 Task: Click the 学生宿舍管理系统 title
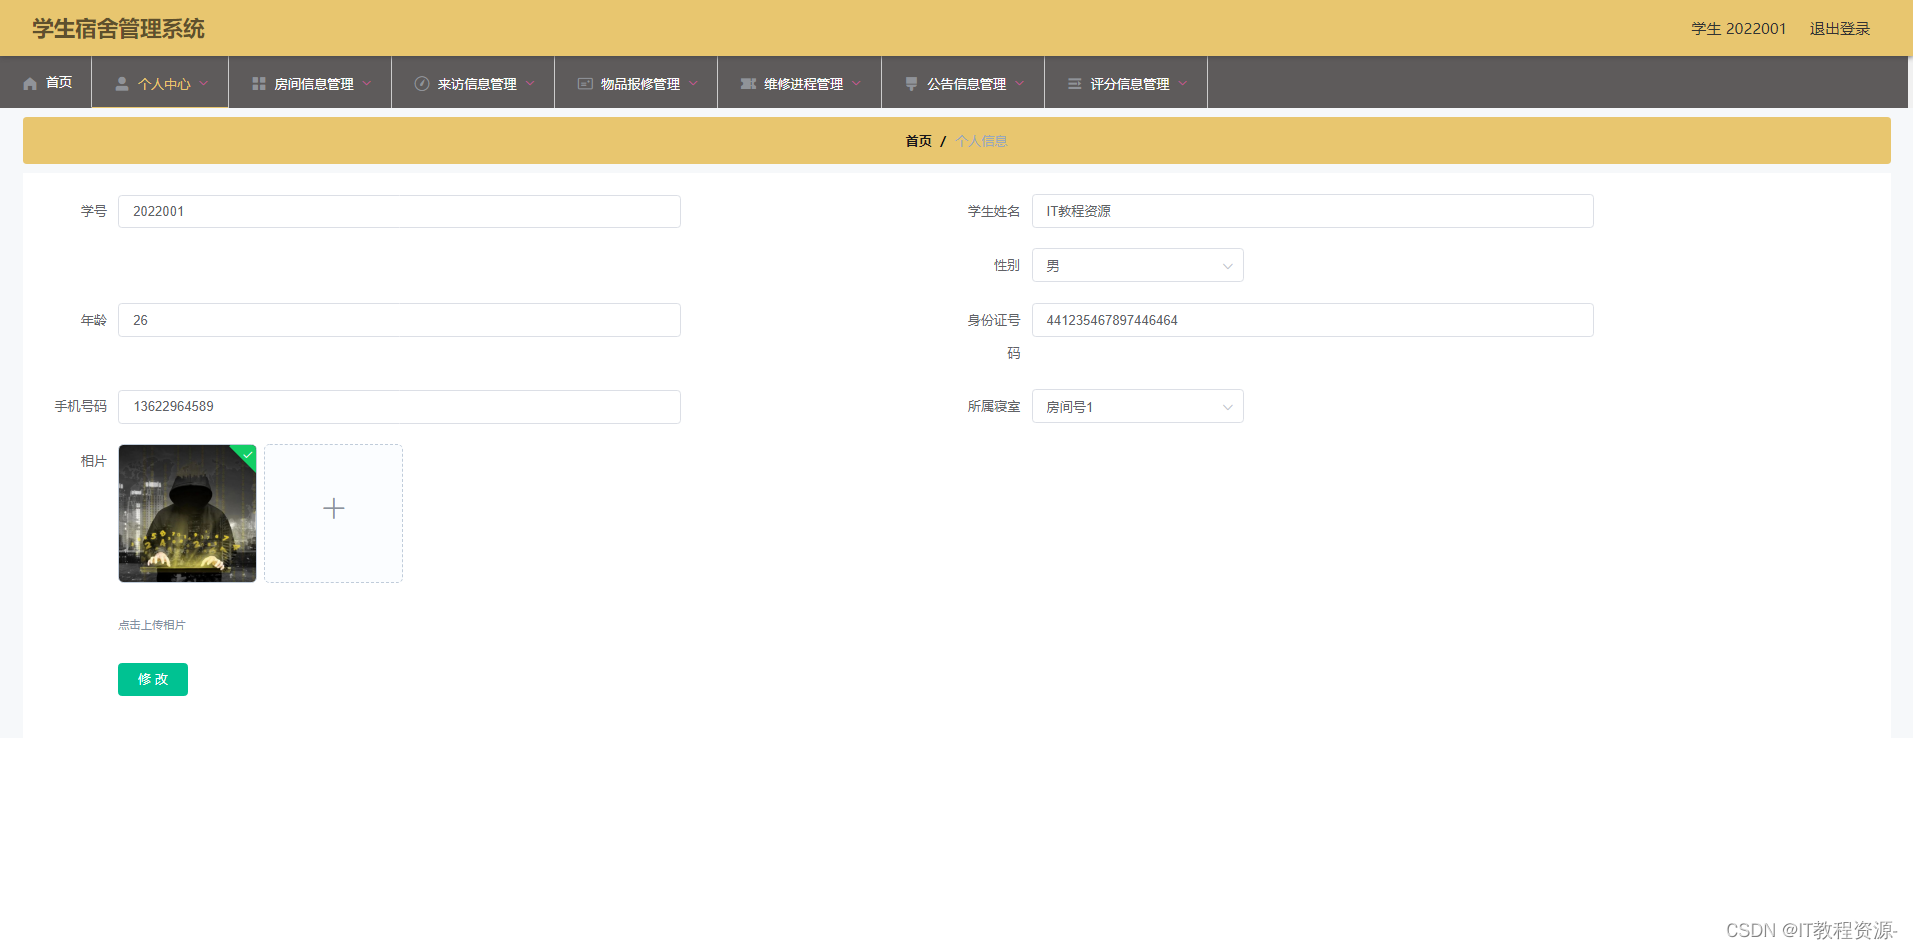[118, 28]
